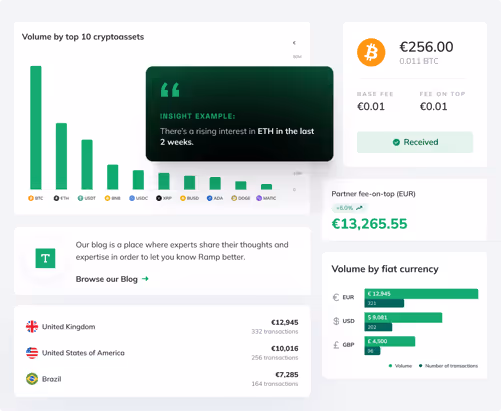Click the €12,945 amount for United Kingdom
This screenshot has height=411, width=501.
point(285,322)
